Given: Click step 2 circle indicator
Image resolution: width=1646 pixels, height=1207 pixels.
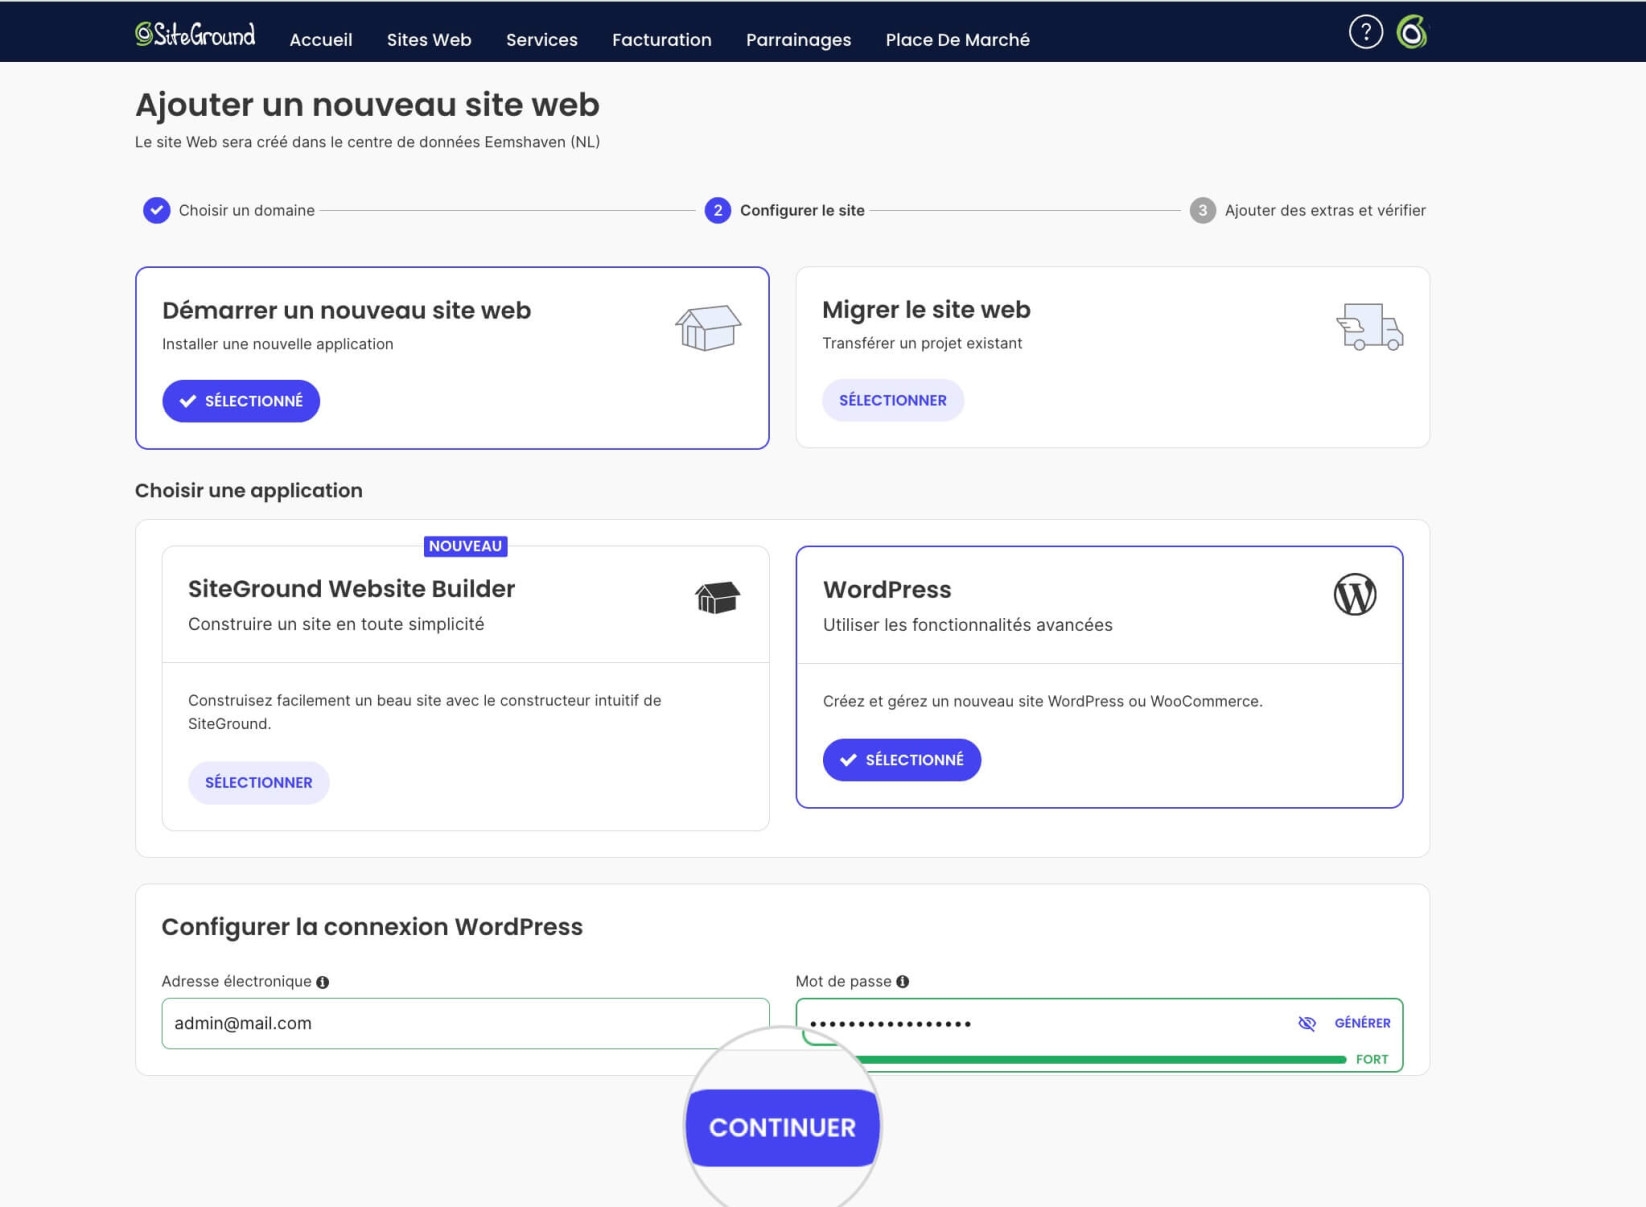Looking at the screenshot, I should (717, 210).
